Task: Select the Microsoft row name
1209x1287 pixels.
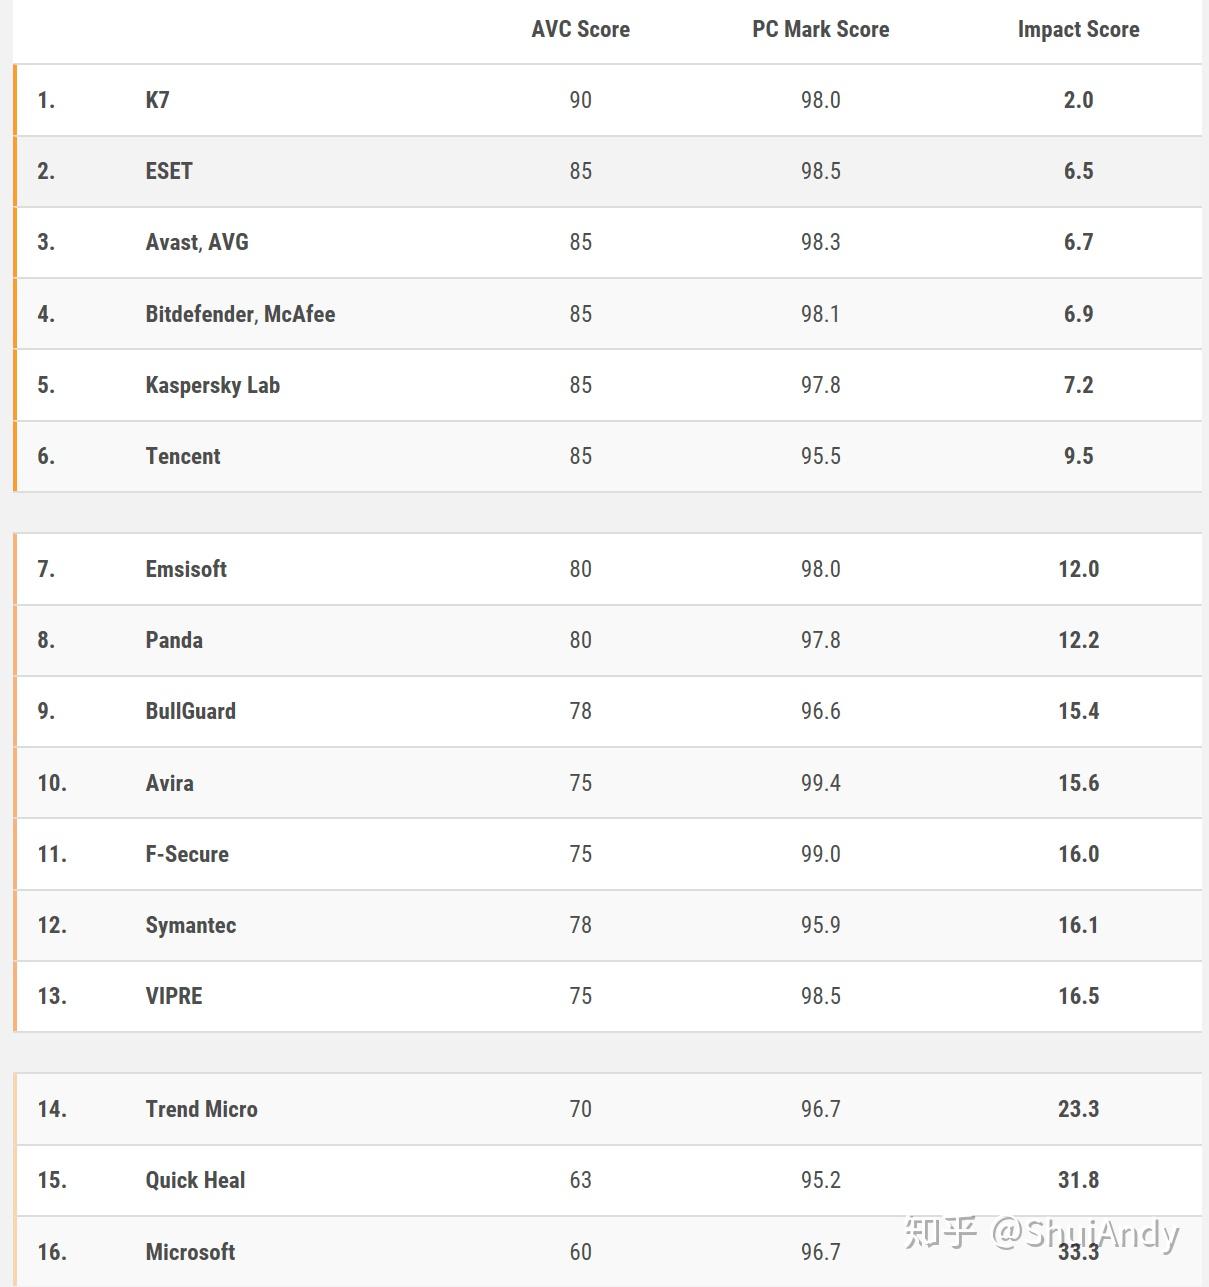Action: pos(190,1252)
